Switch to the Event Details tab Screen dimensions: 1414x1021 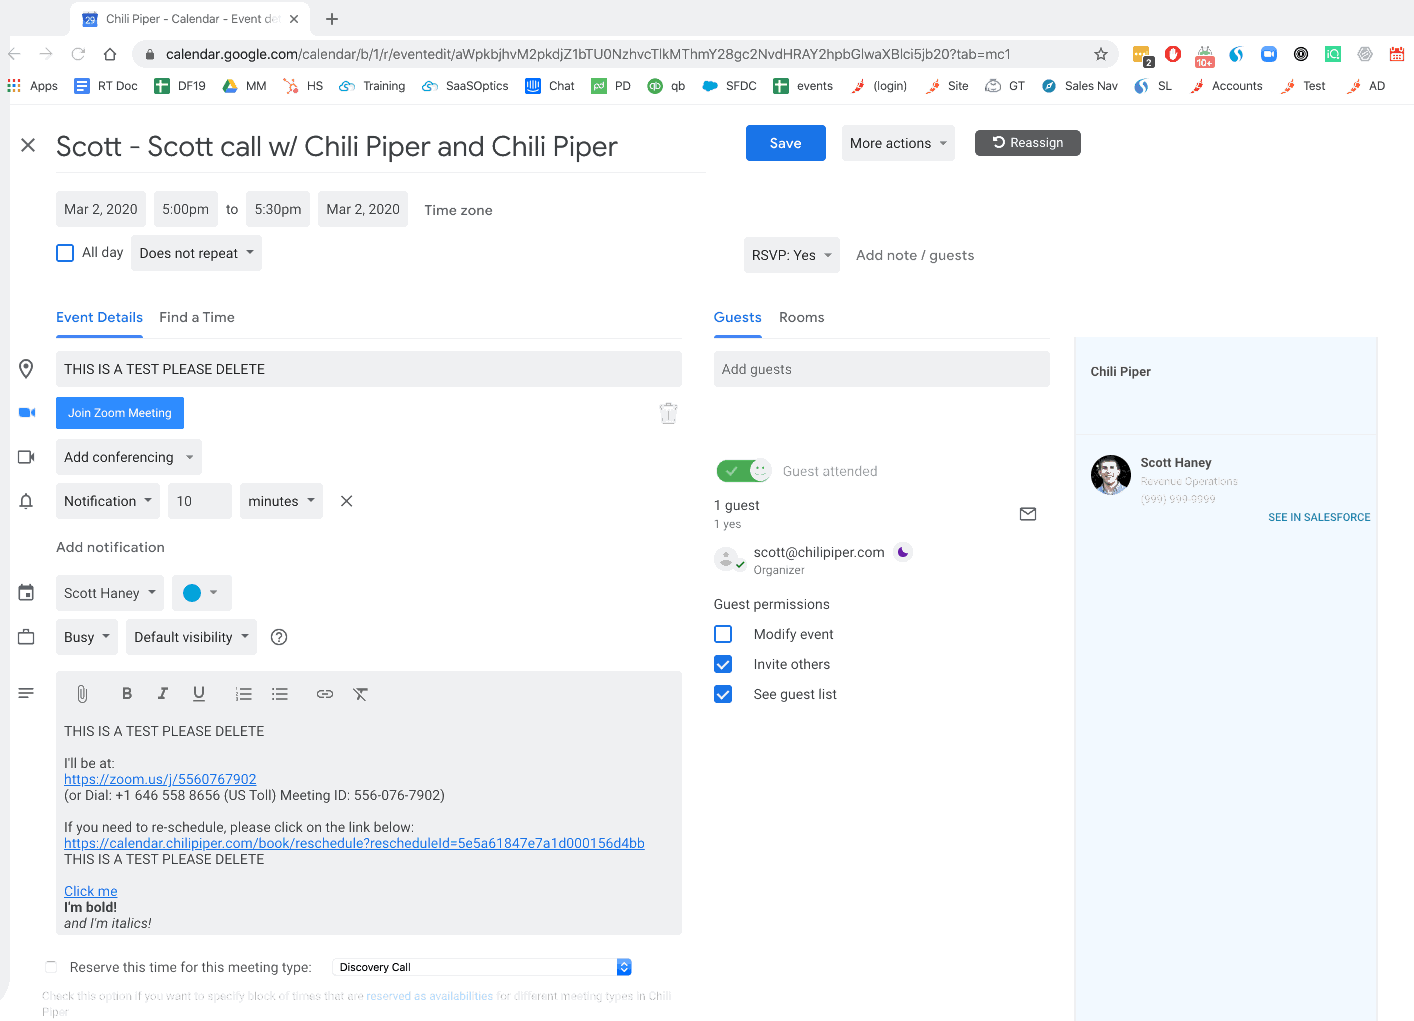click(99, 317)
